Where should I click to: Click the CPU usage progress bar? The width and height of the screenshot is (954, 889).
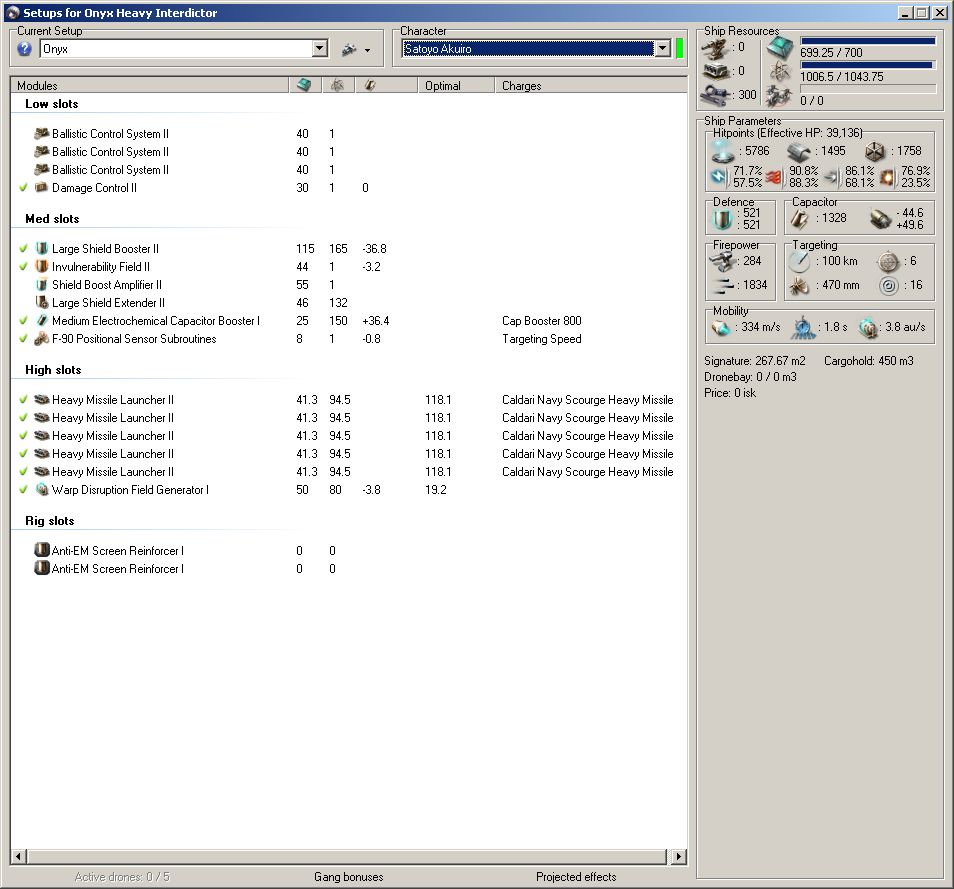[x=868, y=41]
